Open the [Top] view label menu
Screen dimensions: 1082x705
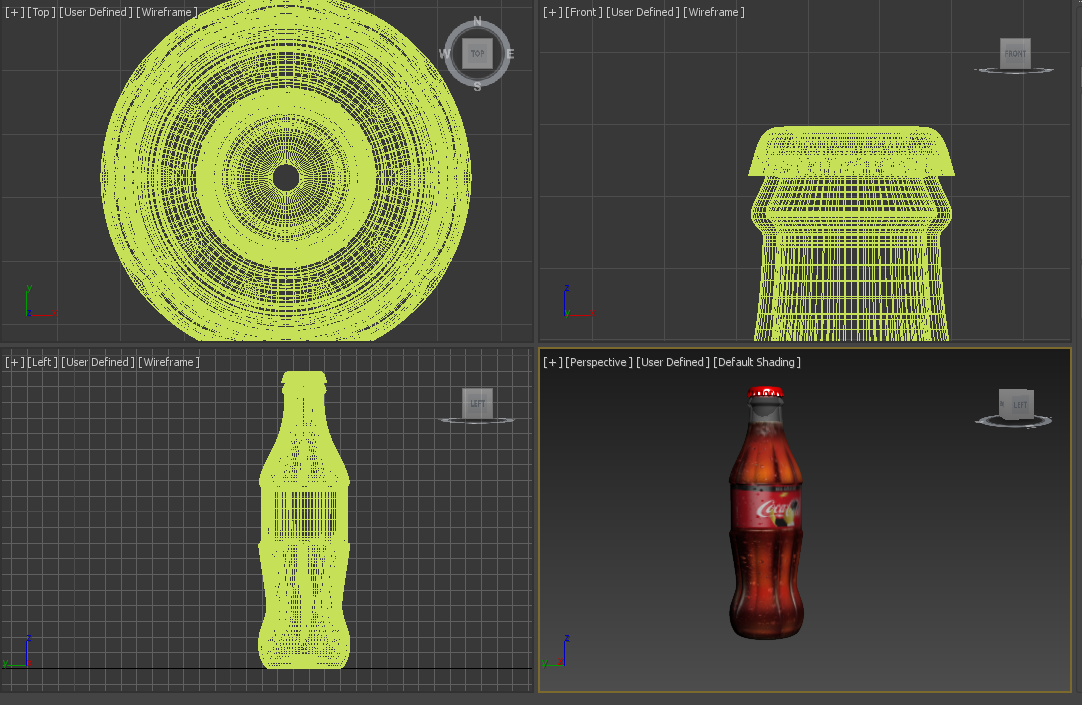(41, 12)
